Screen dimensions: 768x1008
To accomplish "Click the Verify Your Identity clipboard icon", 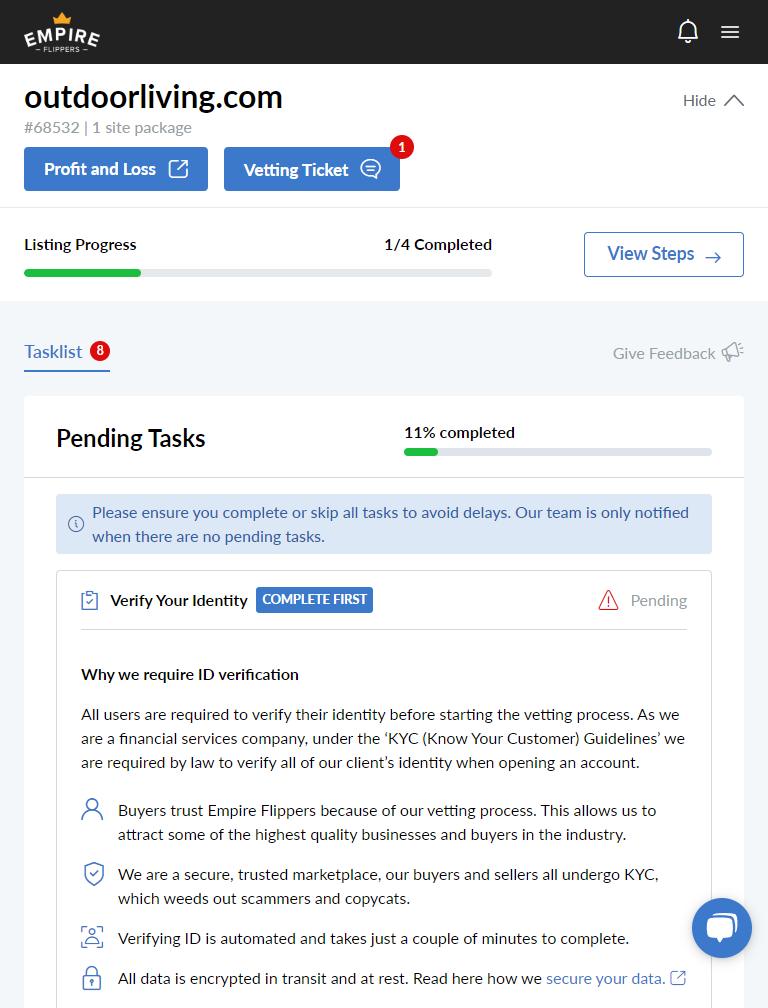I will 90,600.
